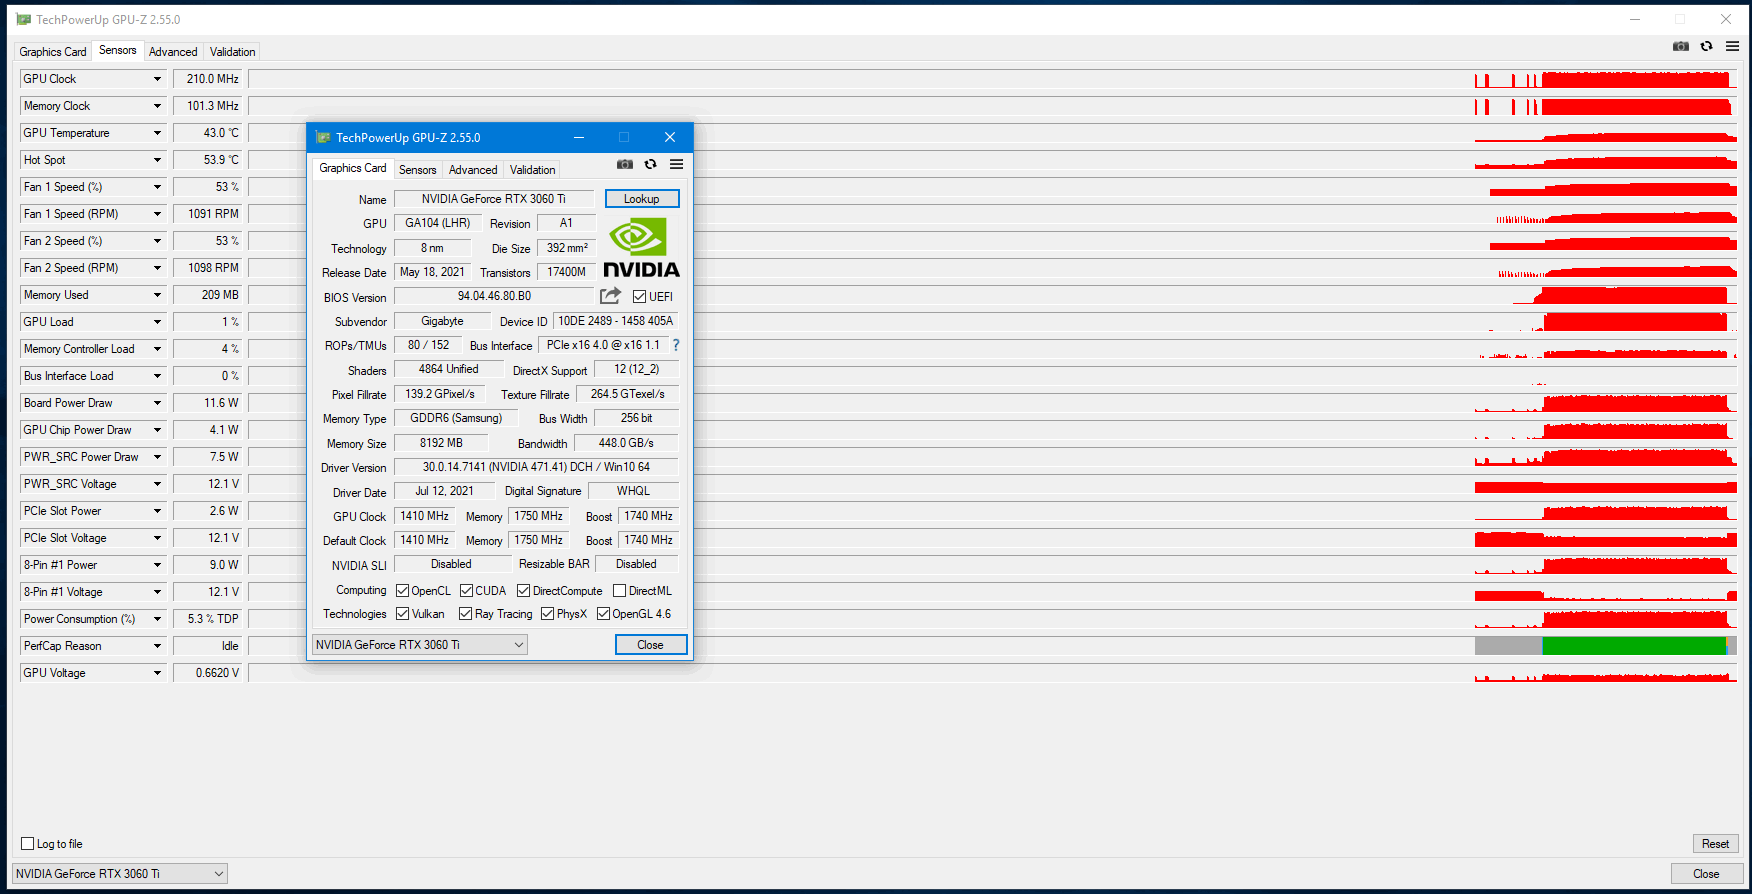Click refresh icon in Sensors window toolbar
Image resolution: width=1752 pixels, height=894 pixels.
tap(1707, 46)
